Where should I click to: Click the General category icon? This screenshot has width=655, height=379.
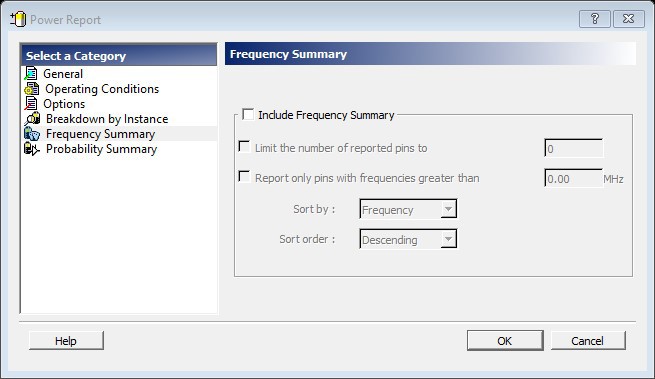[31, 74]
